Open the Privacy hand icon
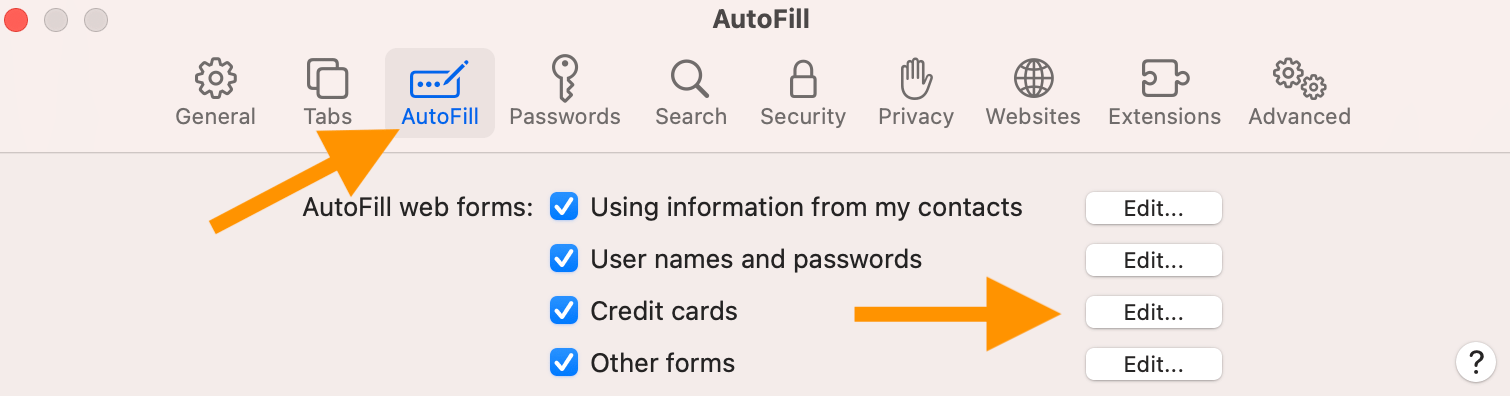Viewport: 1510px width, 396px height. point(915,78)
